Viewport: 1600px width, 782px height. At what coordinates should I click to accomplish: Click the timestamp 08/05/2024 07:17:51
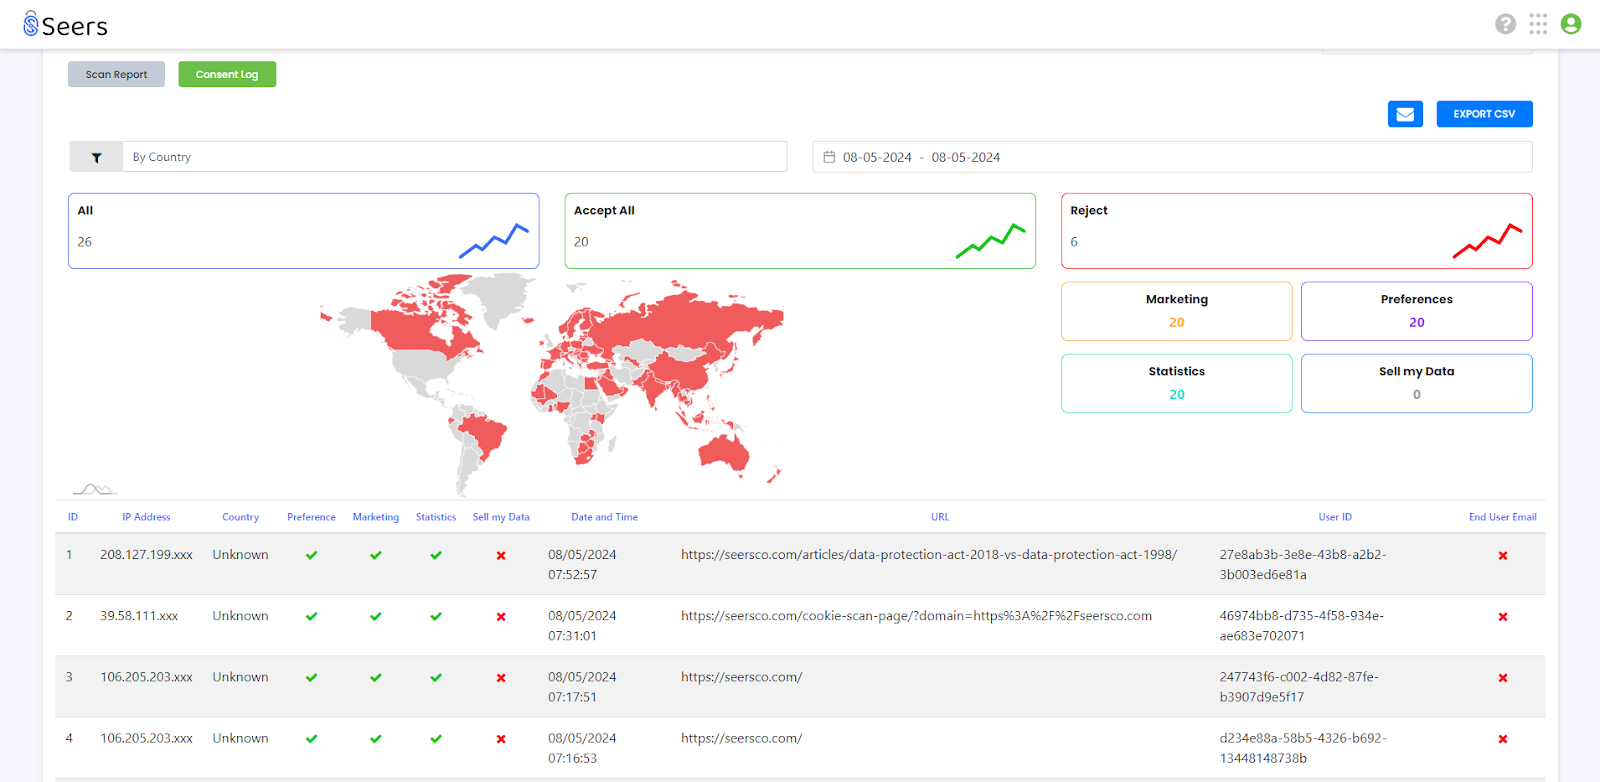(x=582, y=687)
